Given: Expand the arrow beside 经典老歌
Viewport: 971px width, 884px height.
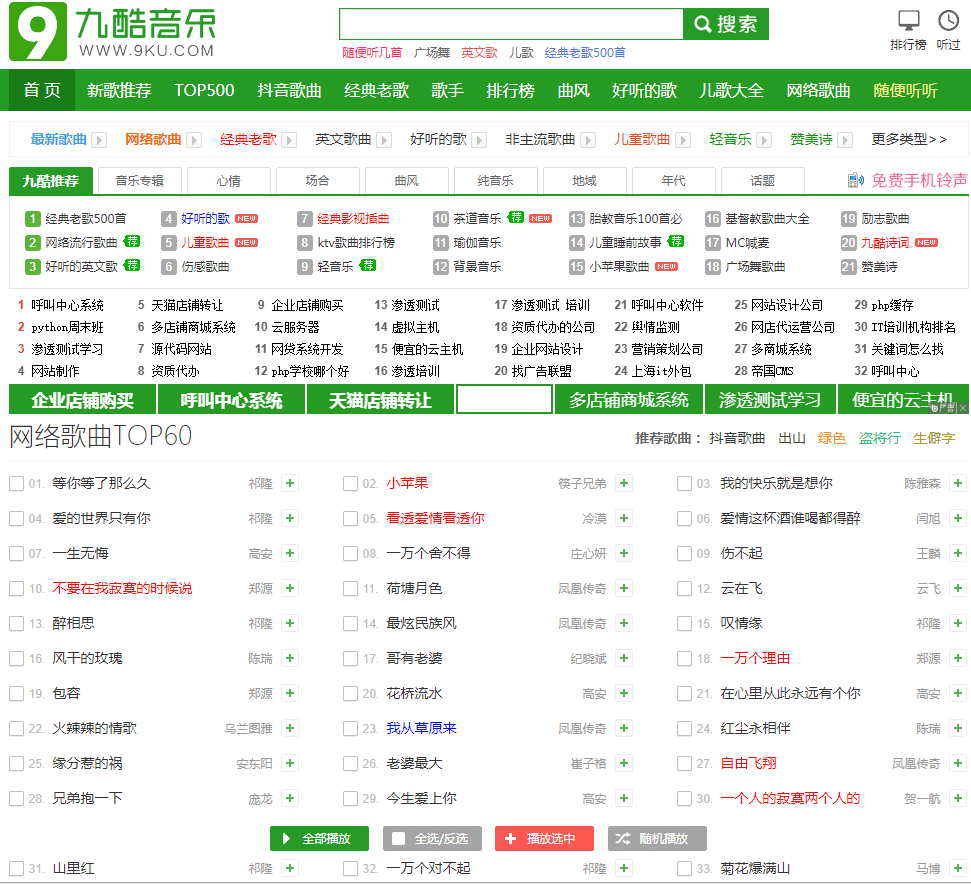Looking at the screenshot, I should point(290,140).
